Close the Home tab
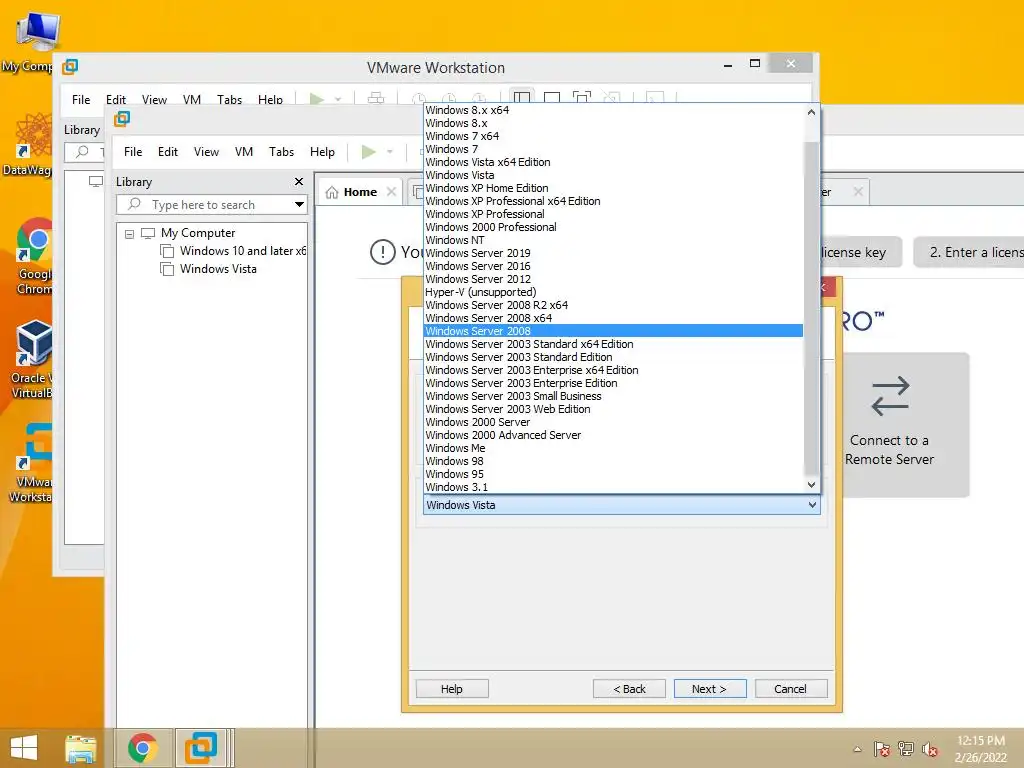Image resolution: width=1024 pixels, height=768 pixels. coord(391,191)
